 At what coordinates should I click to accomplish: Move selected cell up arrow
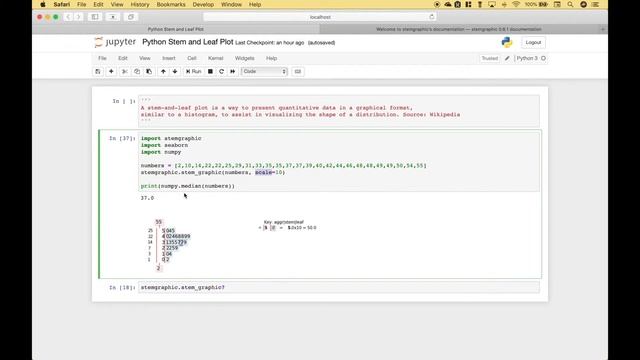(163, 71)
